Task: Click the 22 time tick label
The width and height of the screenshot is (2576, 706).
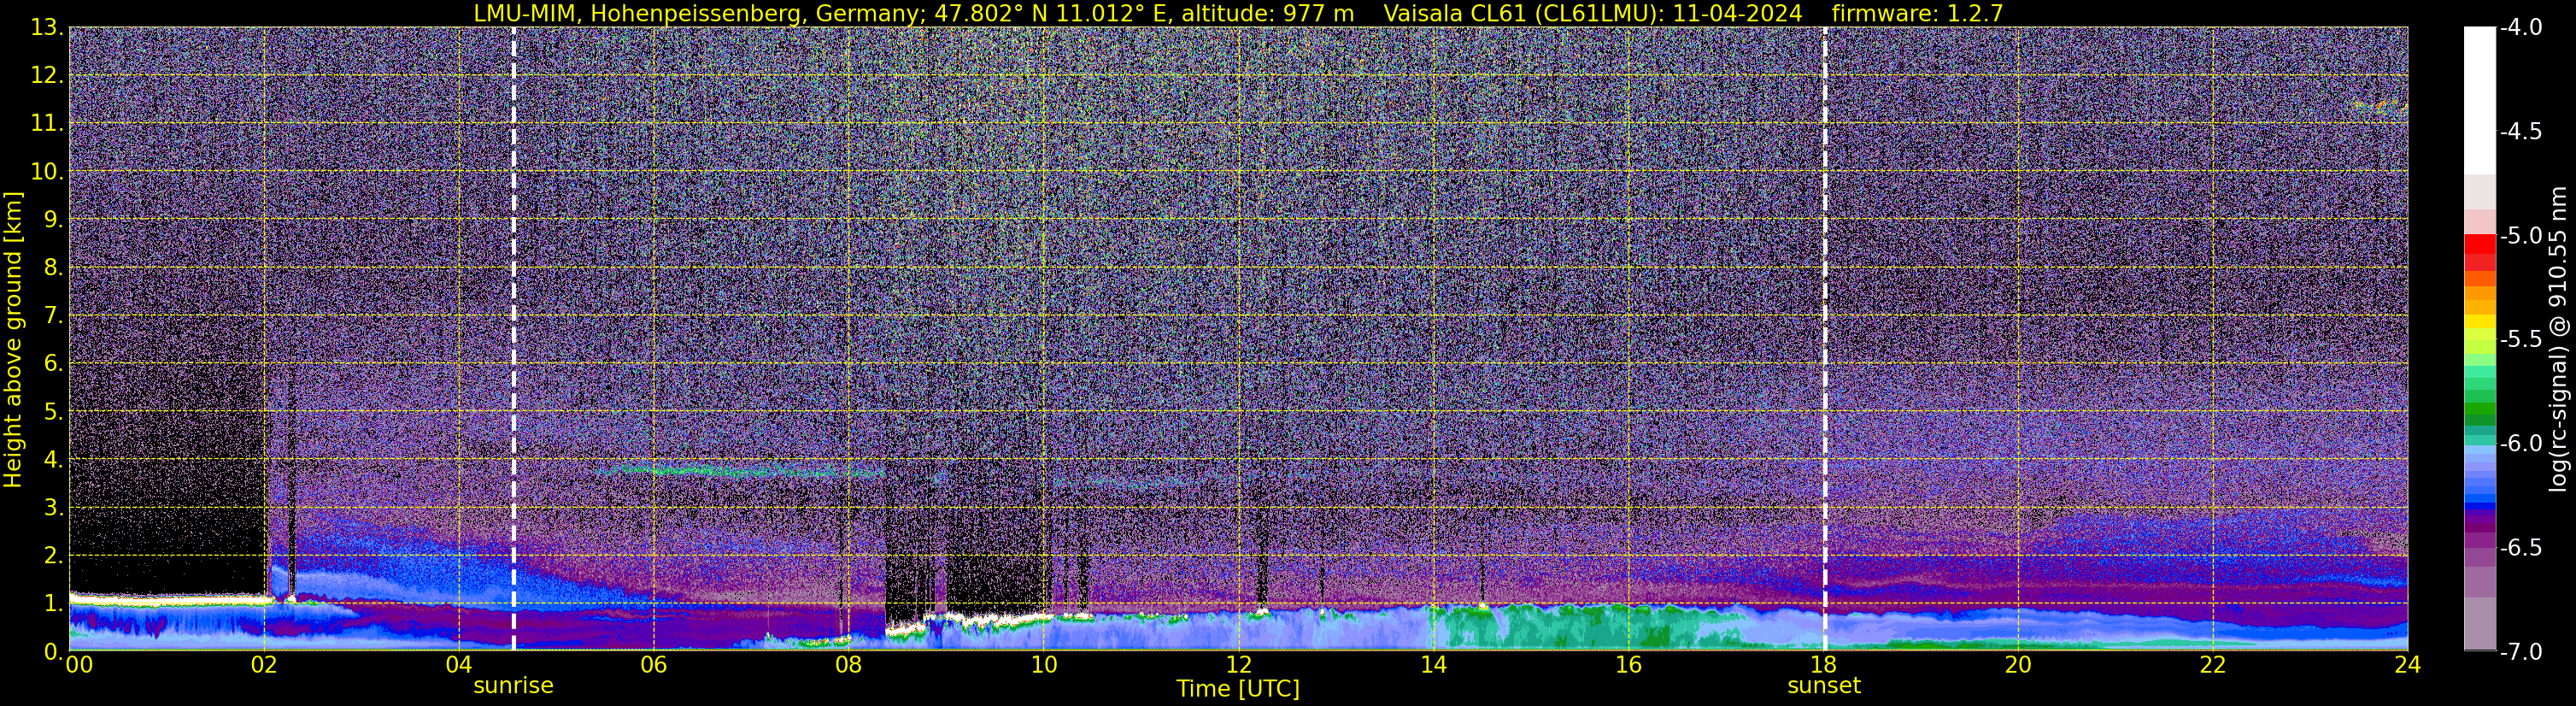Action: pos(2213,665)
